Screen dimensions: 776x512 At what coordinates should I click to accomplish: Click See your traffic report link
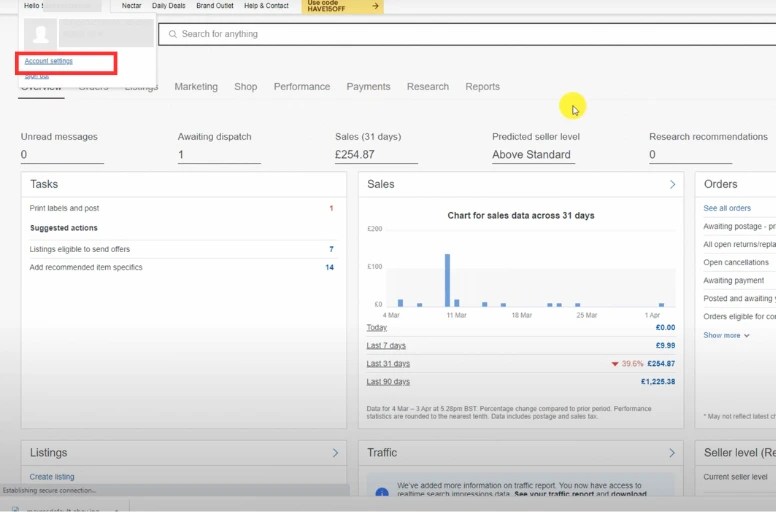tap(554, 494)
